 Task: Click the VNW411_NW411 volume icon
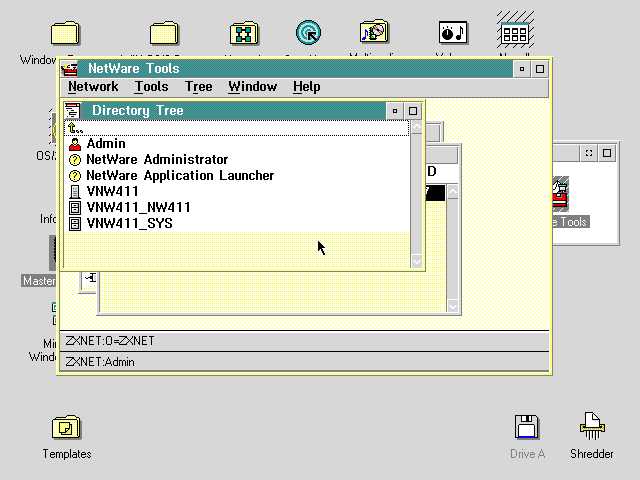[x=75, y=208]
